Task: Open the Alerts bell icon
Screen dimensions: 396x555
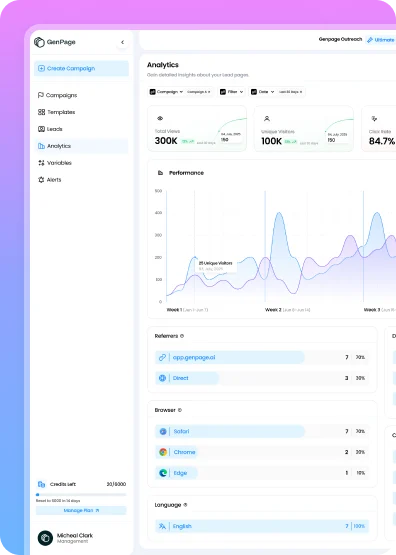Action: coord(41,180)
